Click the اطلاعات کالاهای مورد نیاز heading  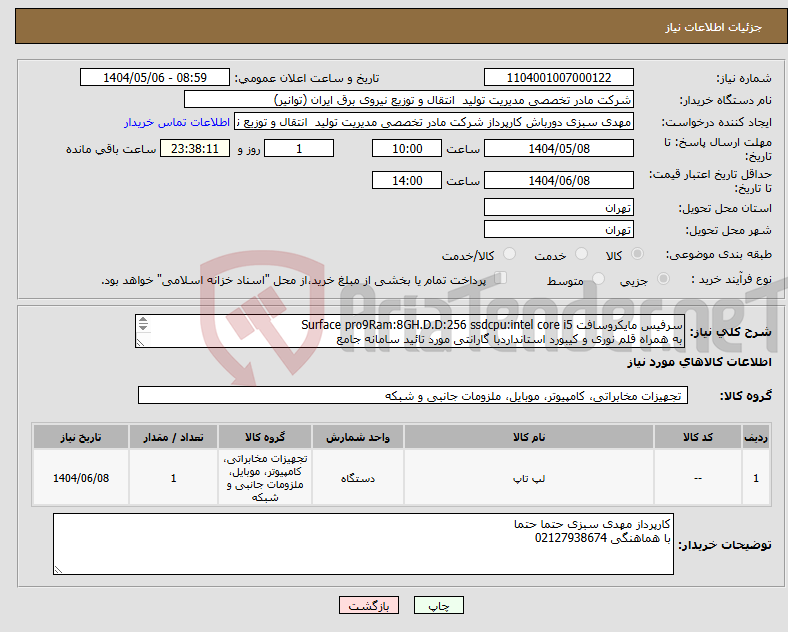pos(699,362)
